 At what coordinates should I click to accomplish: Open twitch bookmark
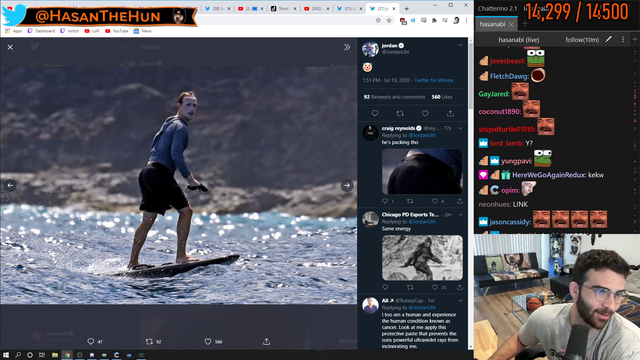coord(69,31)
